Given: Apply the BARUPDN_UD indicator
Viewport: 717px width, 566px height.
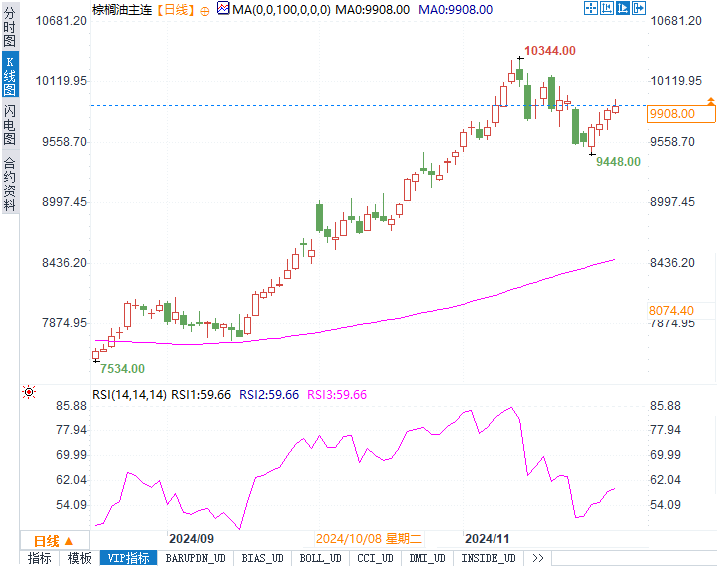Looking at the screenshot, I should click(x=195, y=558).
